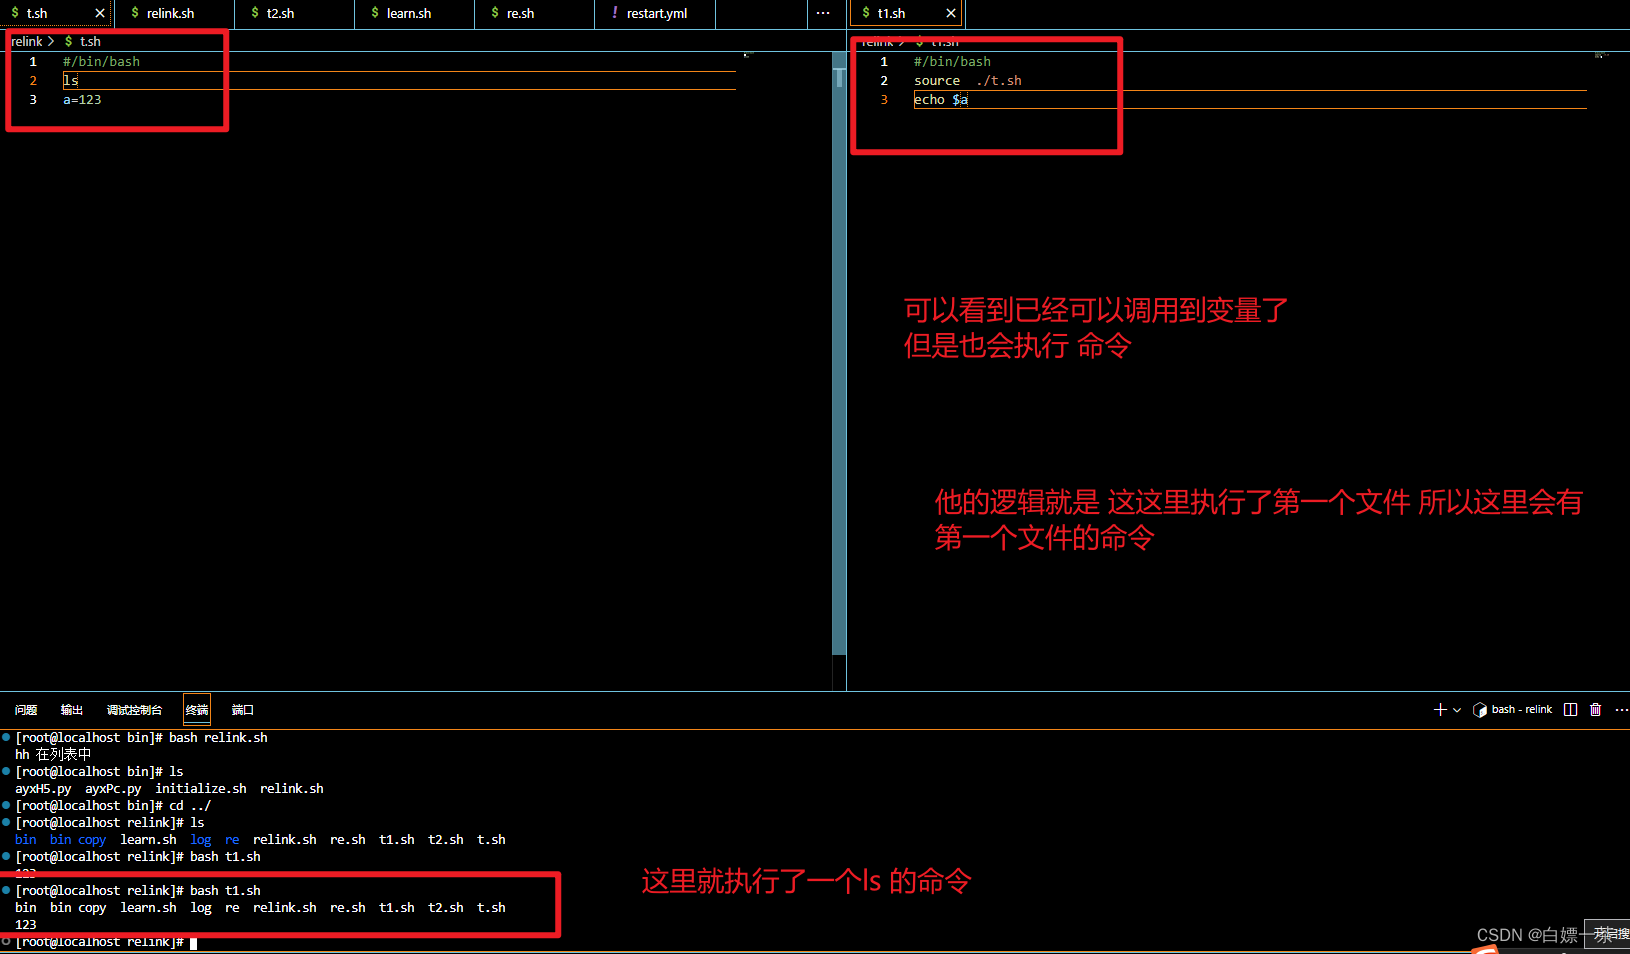
Task: Click line number 3 in t1.sh gutter
Action: (884, 100)
